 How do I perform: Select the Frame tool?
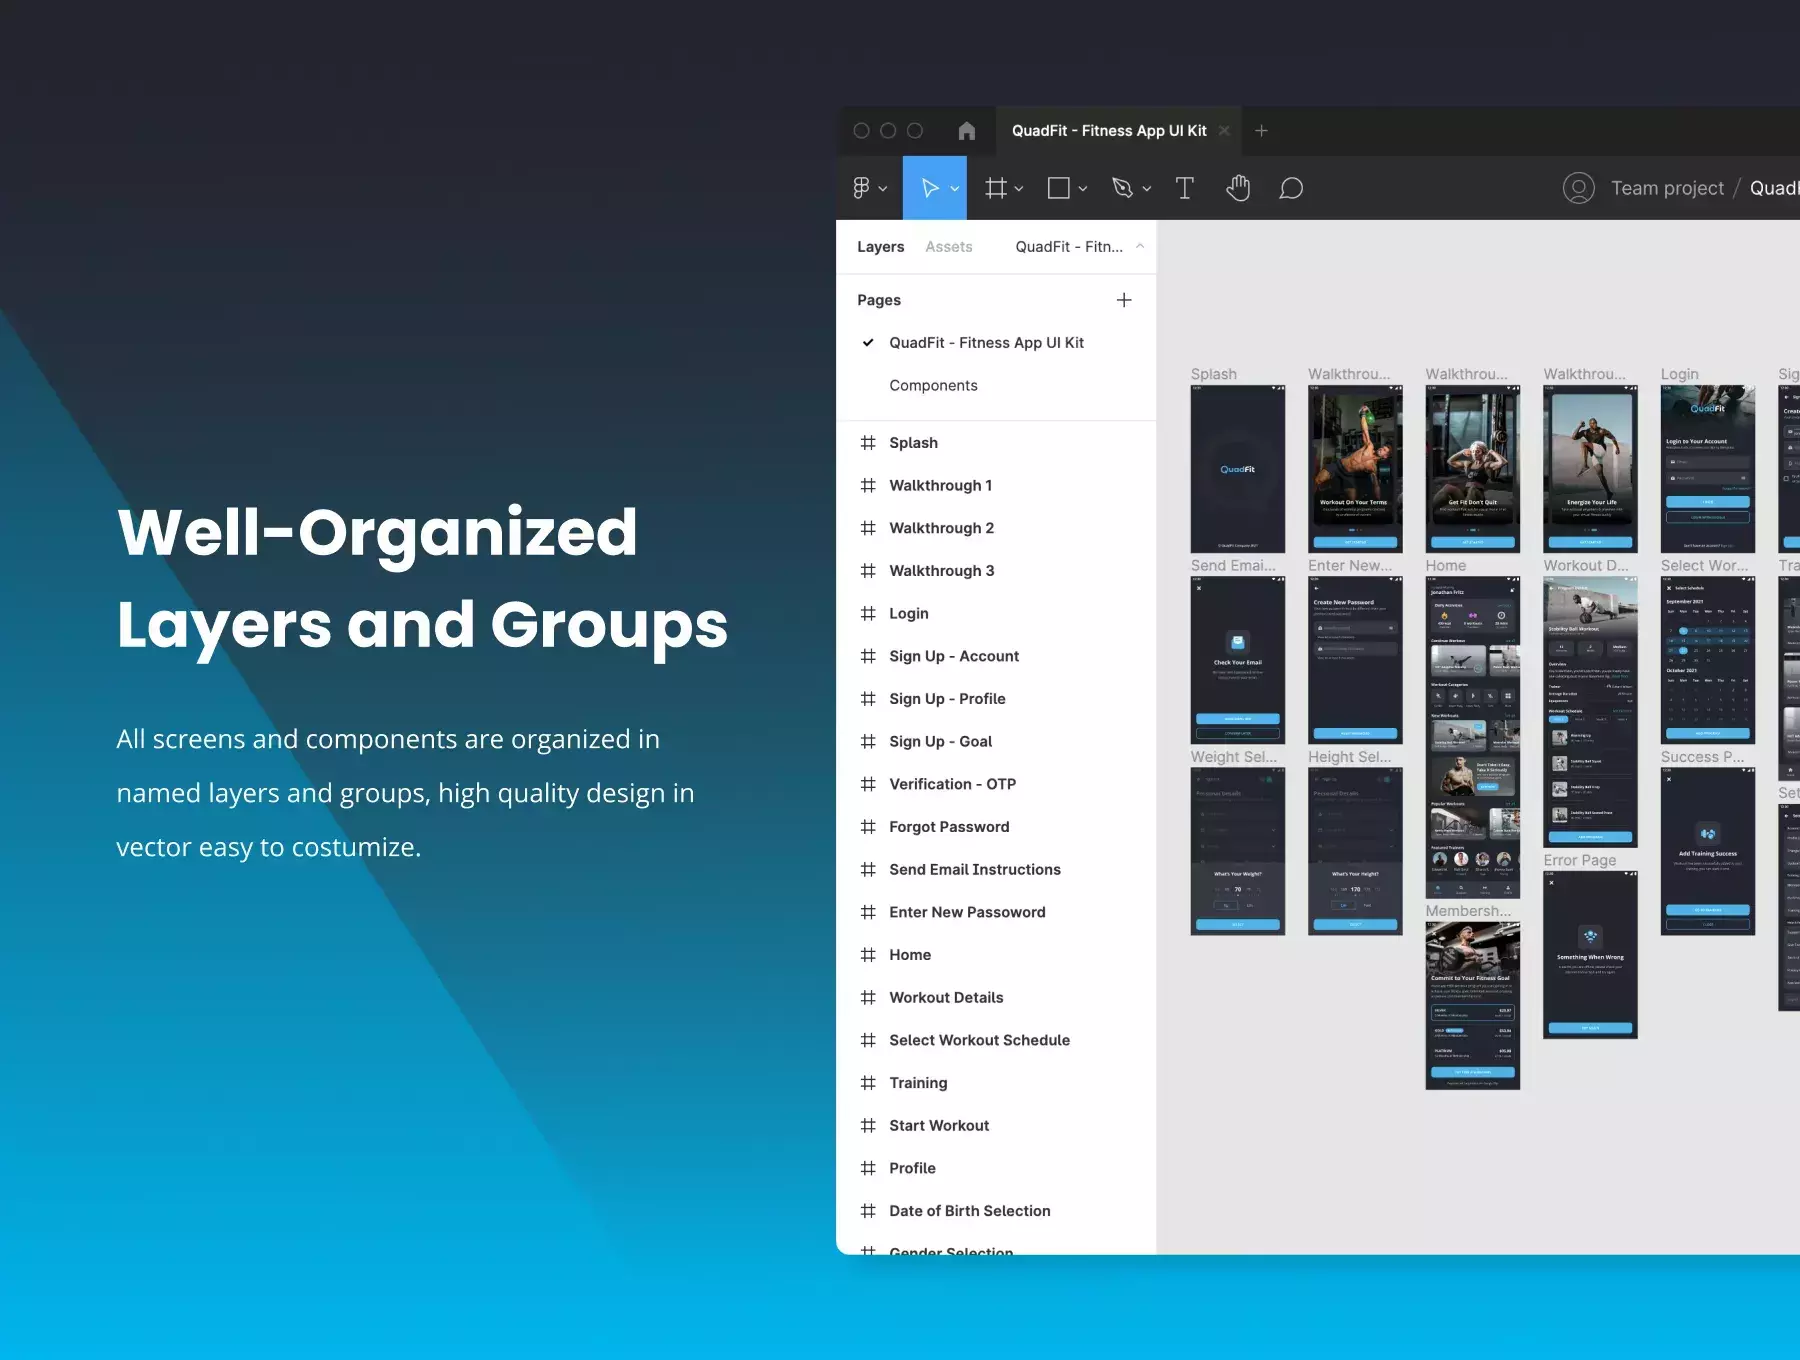coord(995,188)
